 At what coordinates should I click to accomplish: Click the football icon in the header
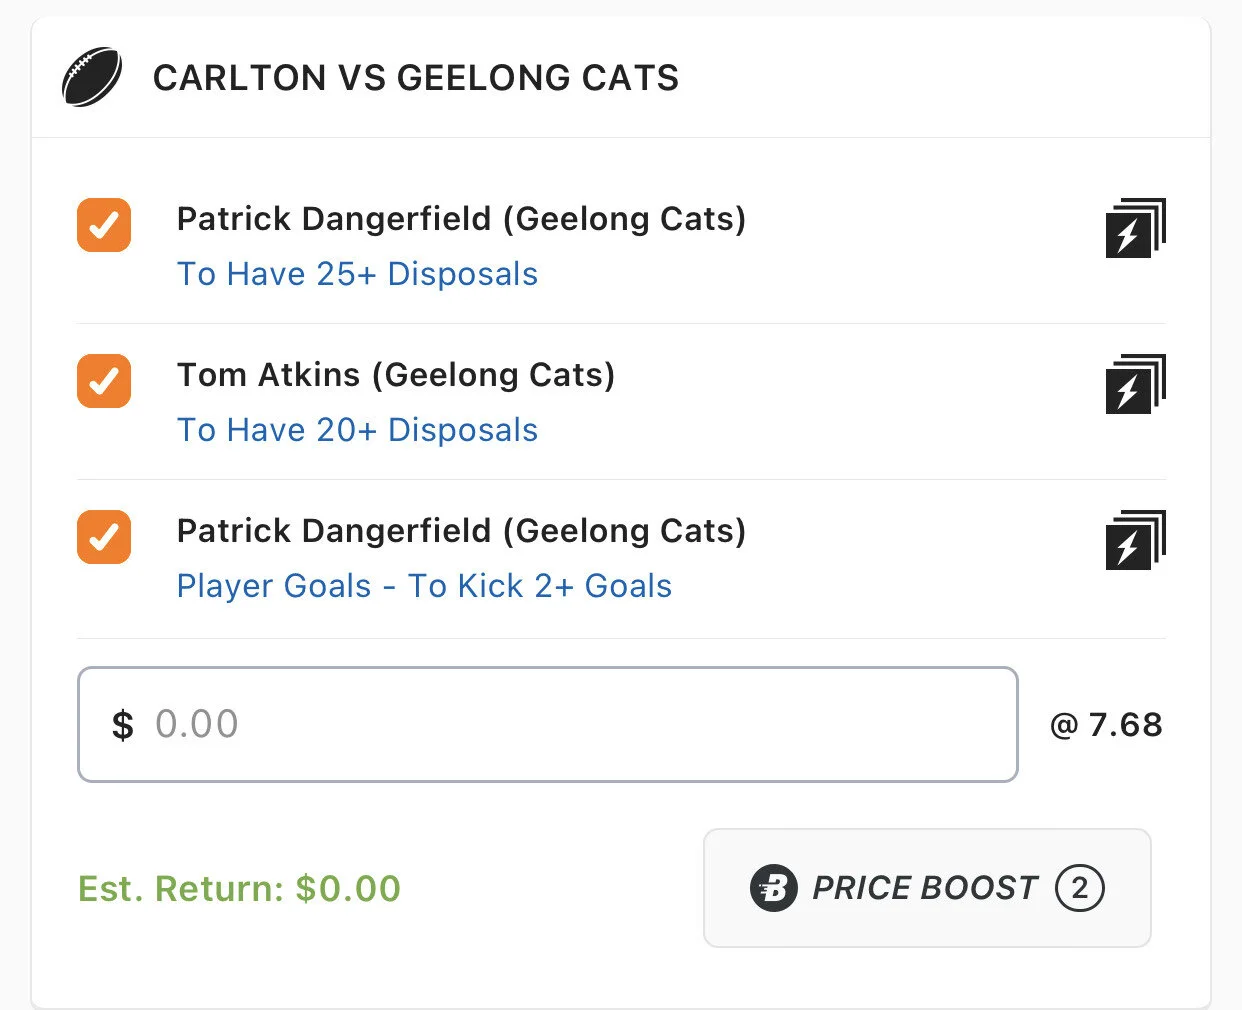coord(92,78)
